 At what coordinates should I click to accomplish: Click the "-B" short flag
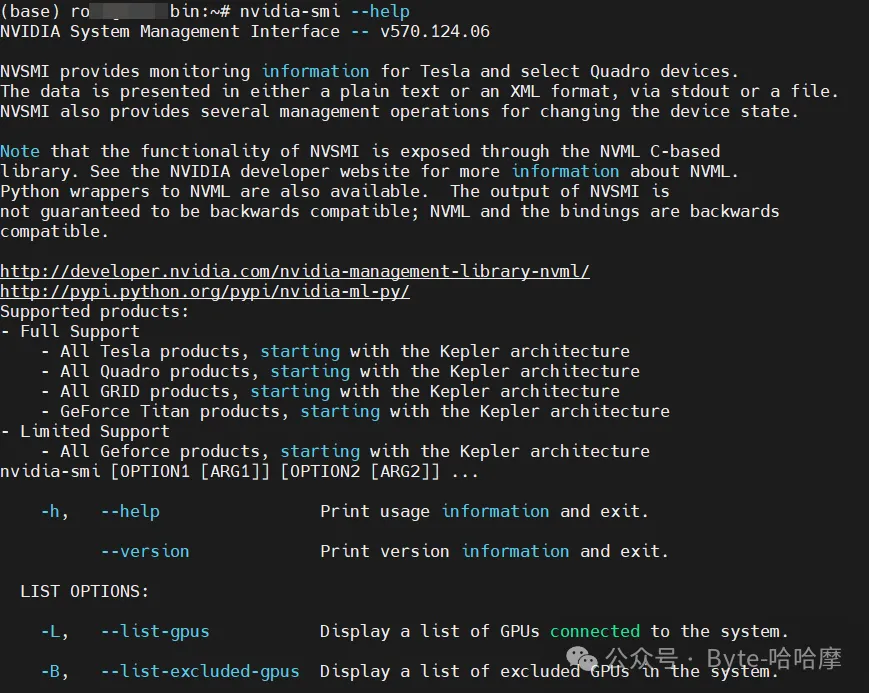point(55,671)
